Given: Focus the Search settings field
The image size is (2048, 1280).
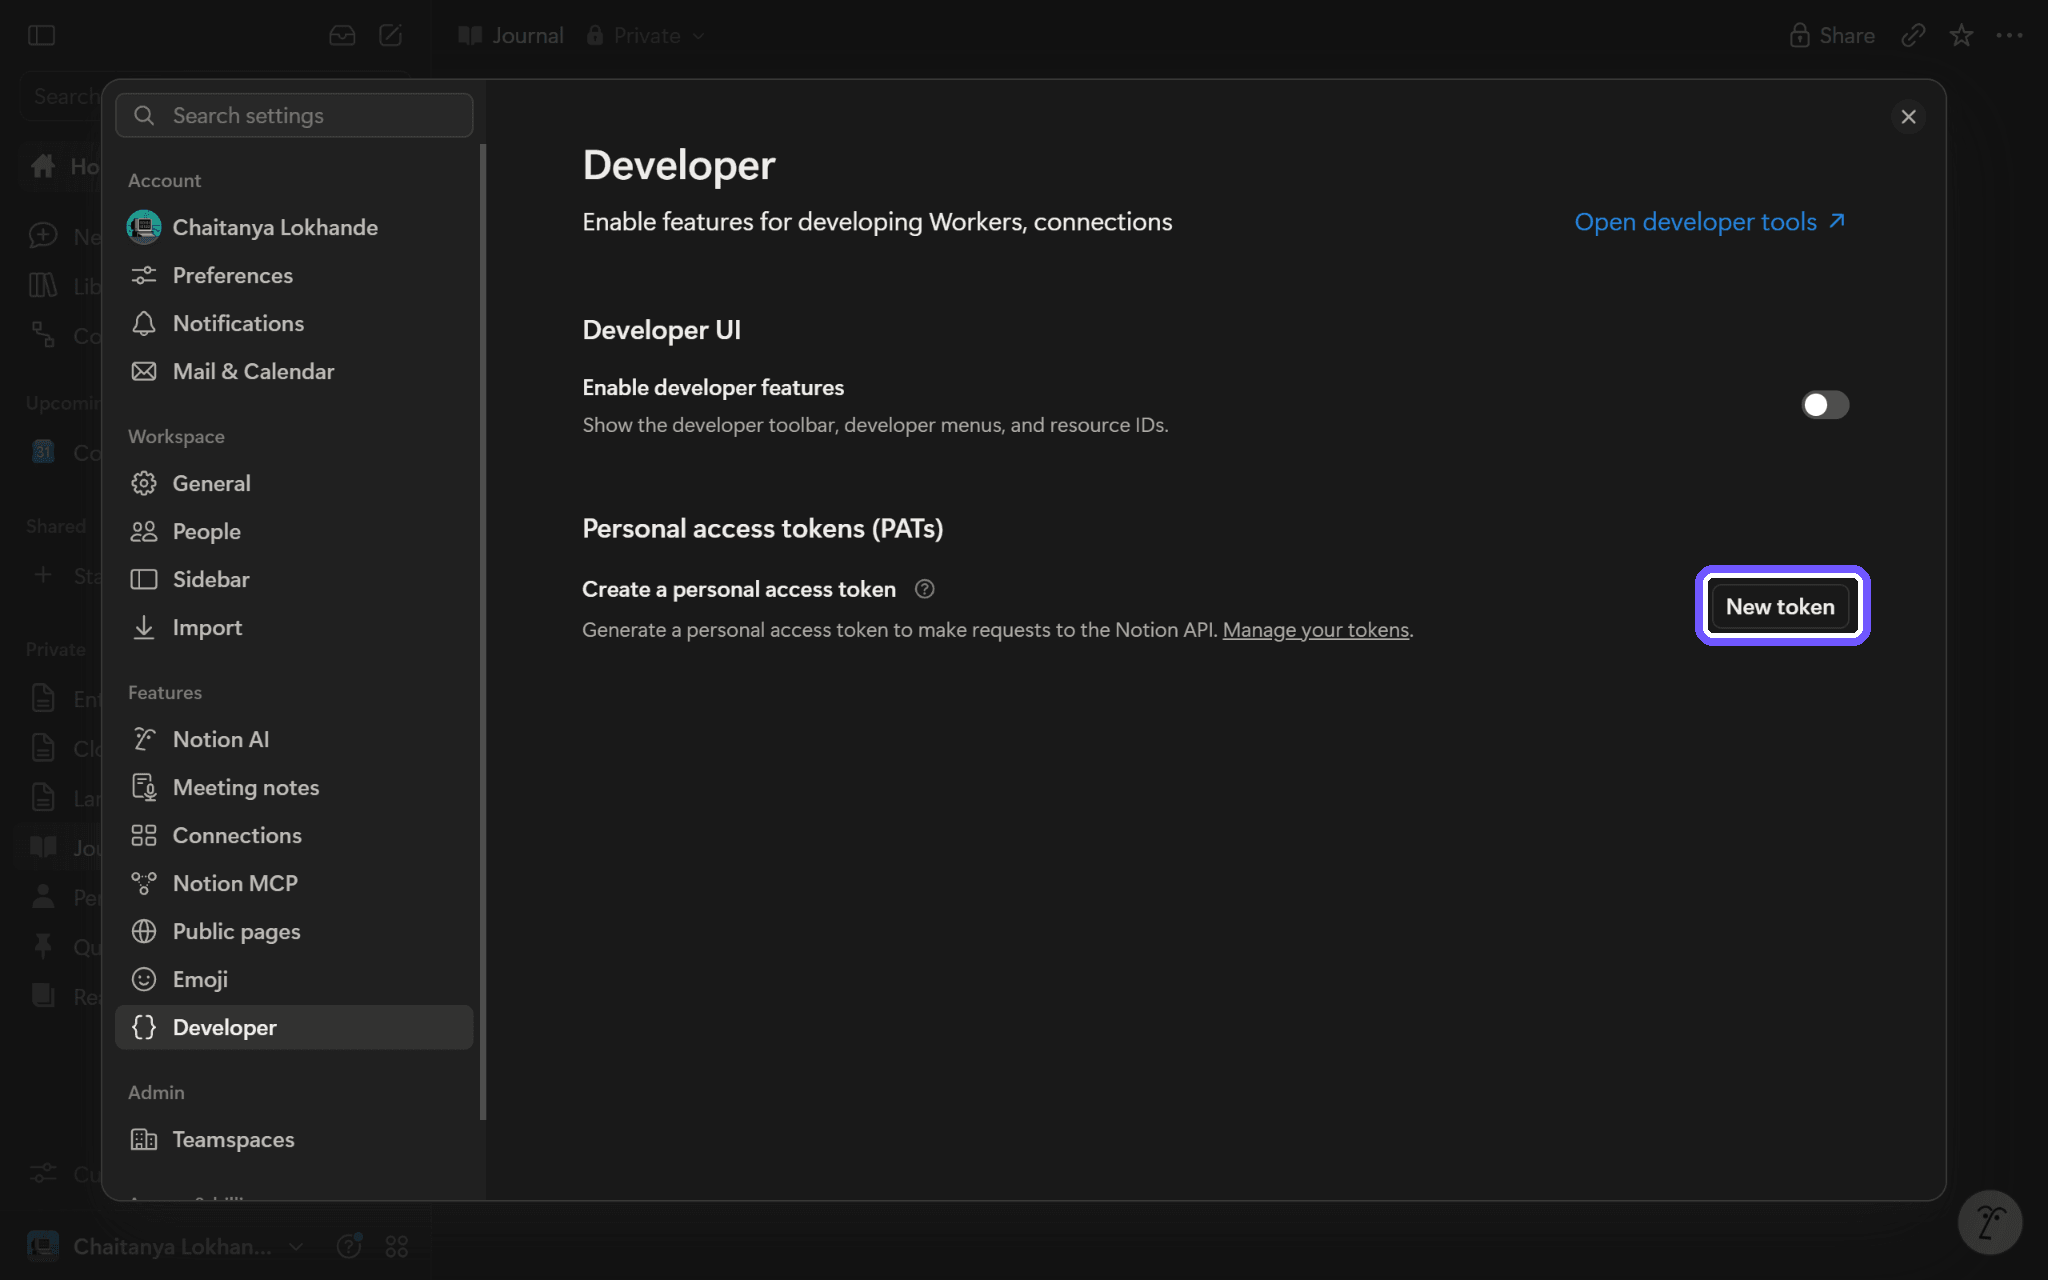Looking at the screenshot, I should click(x=294, y=116).
